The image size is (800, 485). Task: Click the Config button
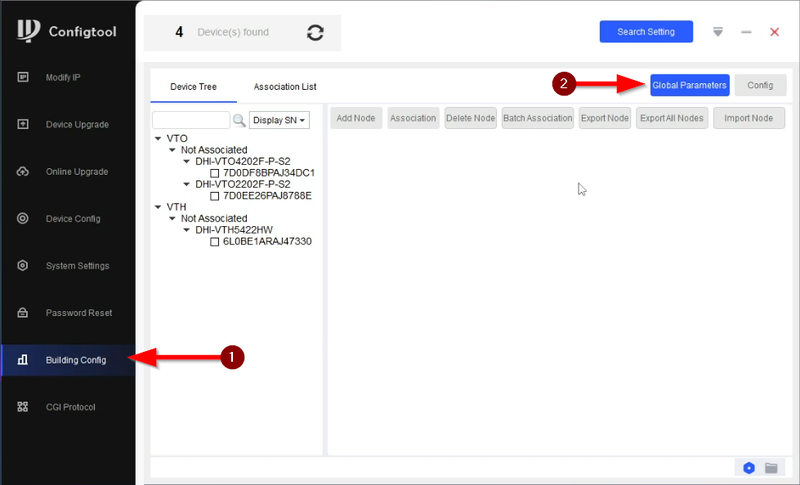[760, 85]
